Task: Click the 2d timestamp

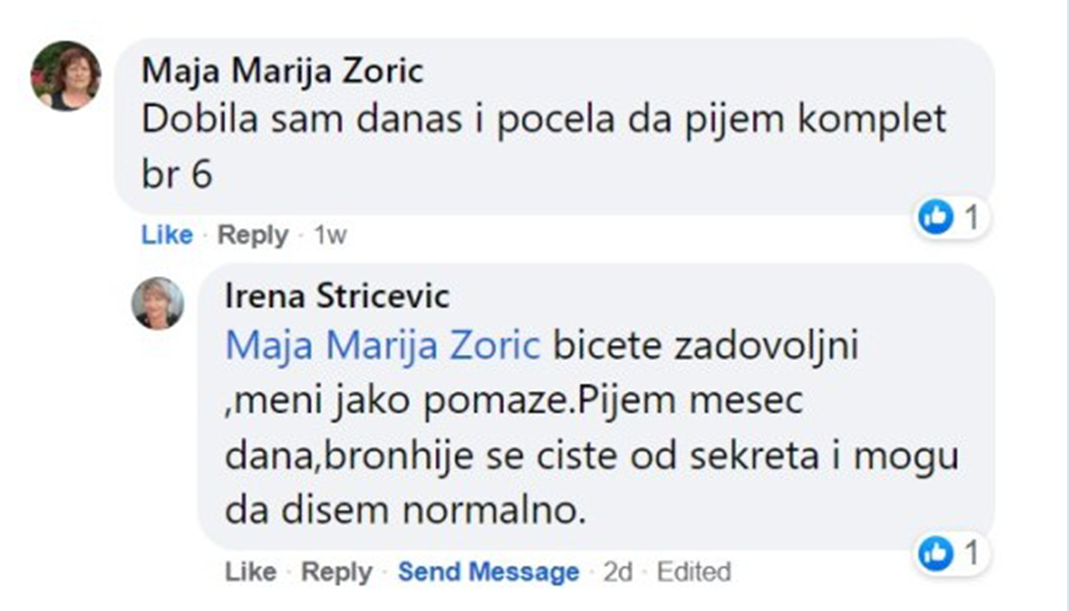Action: (618, 572)
